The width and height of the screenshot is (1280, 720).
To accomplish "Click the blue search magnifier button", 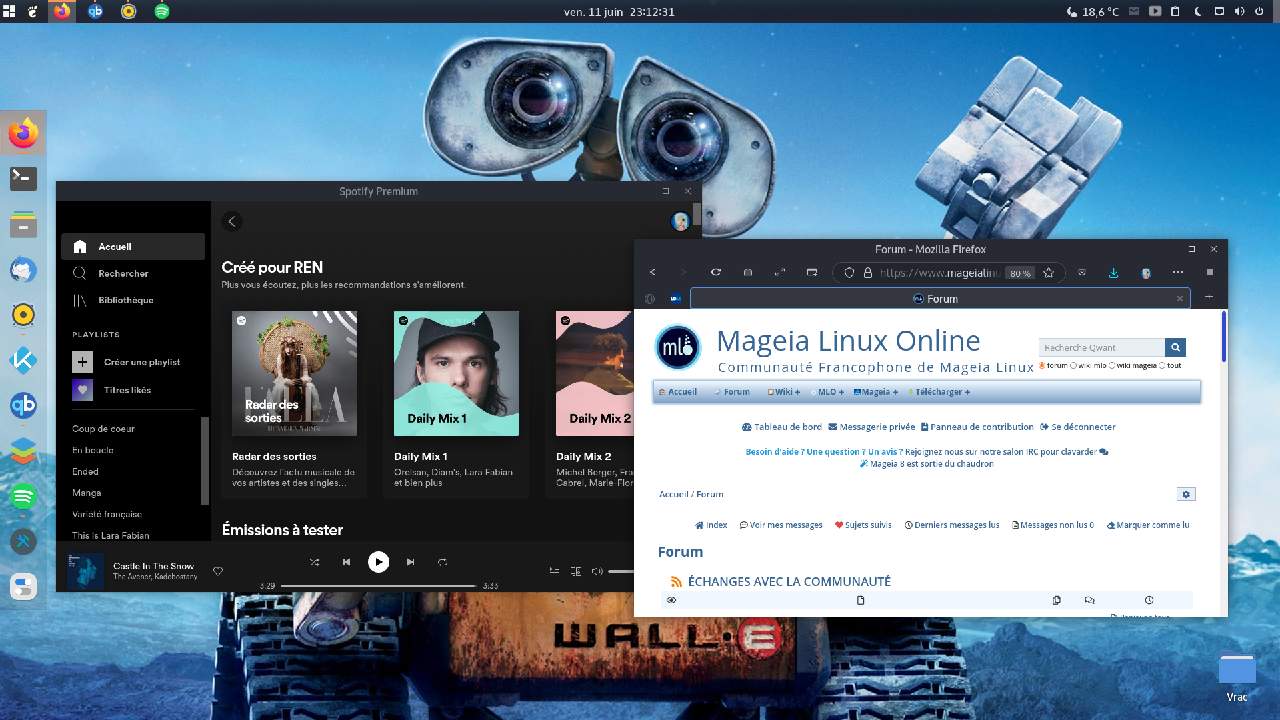I will point(1175,347).
